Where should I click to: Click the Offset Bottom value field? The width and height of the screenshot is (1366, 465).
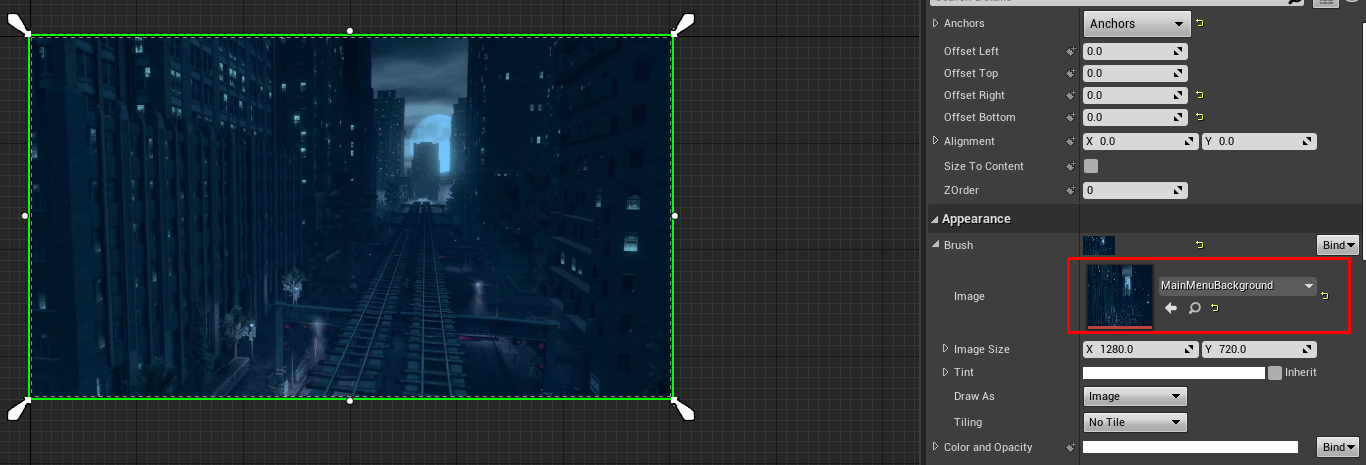pyautogui.click(x=1135, y=117)
